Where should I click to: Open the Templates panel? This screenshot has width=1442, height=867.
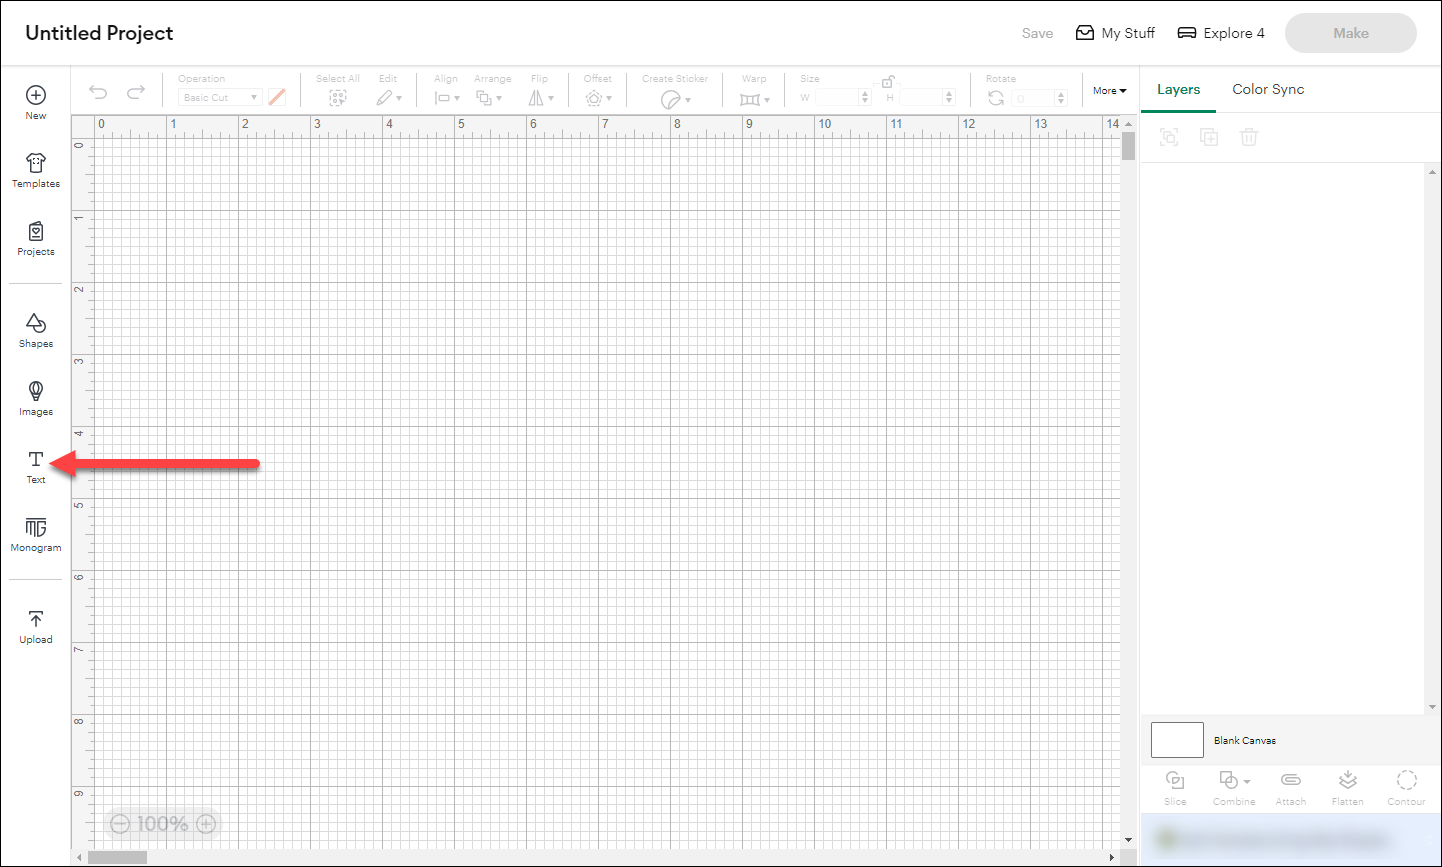35,170
